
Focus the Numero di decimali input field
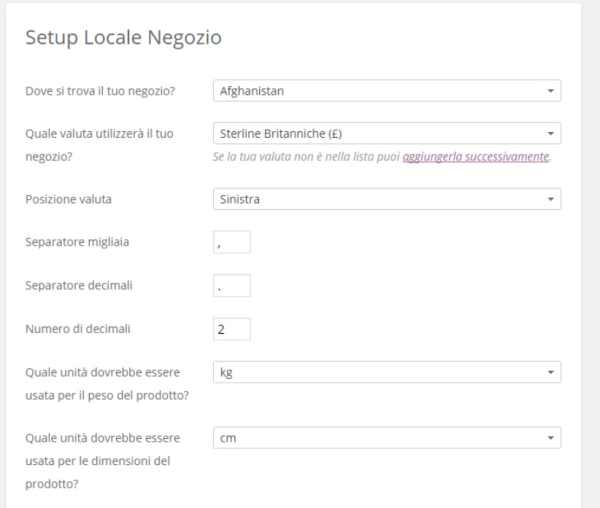[x=232, y=329]
